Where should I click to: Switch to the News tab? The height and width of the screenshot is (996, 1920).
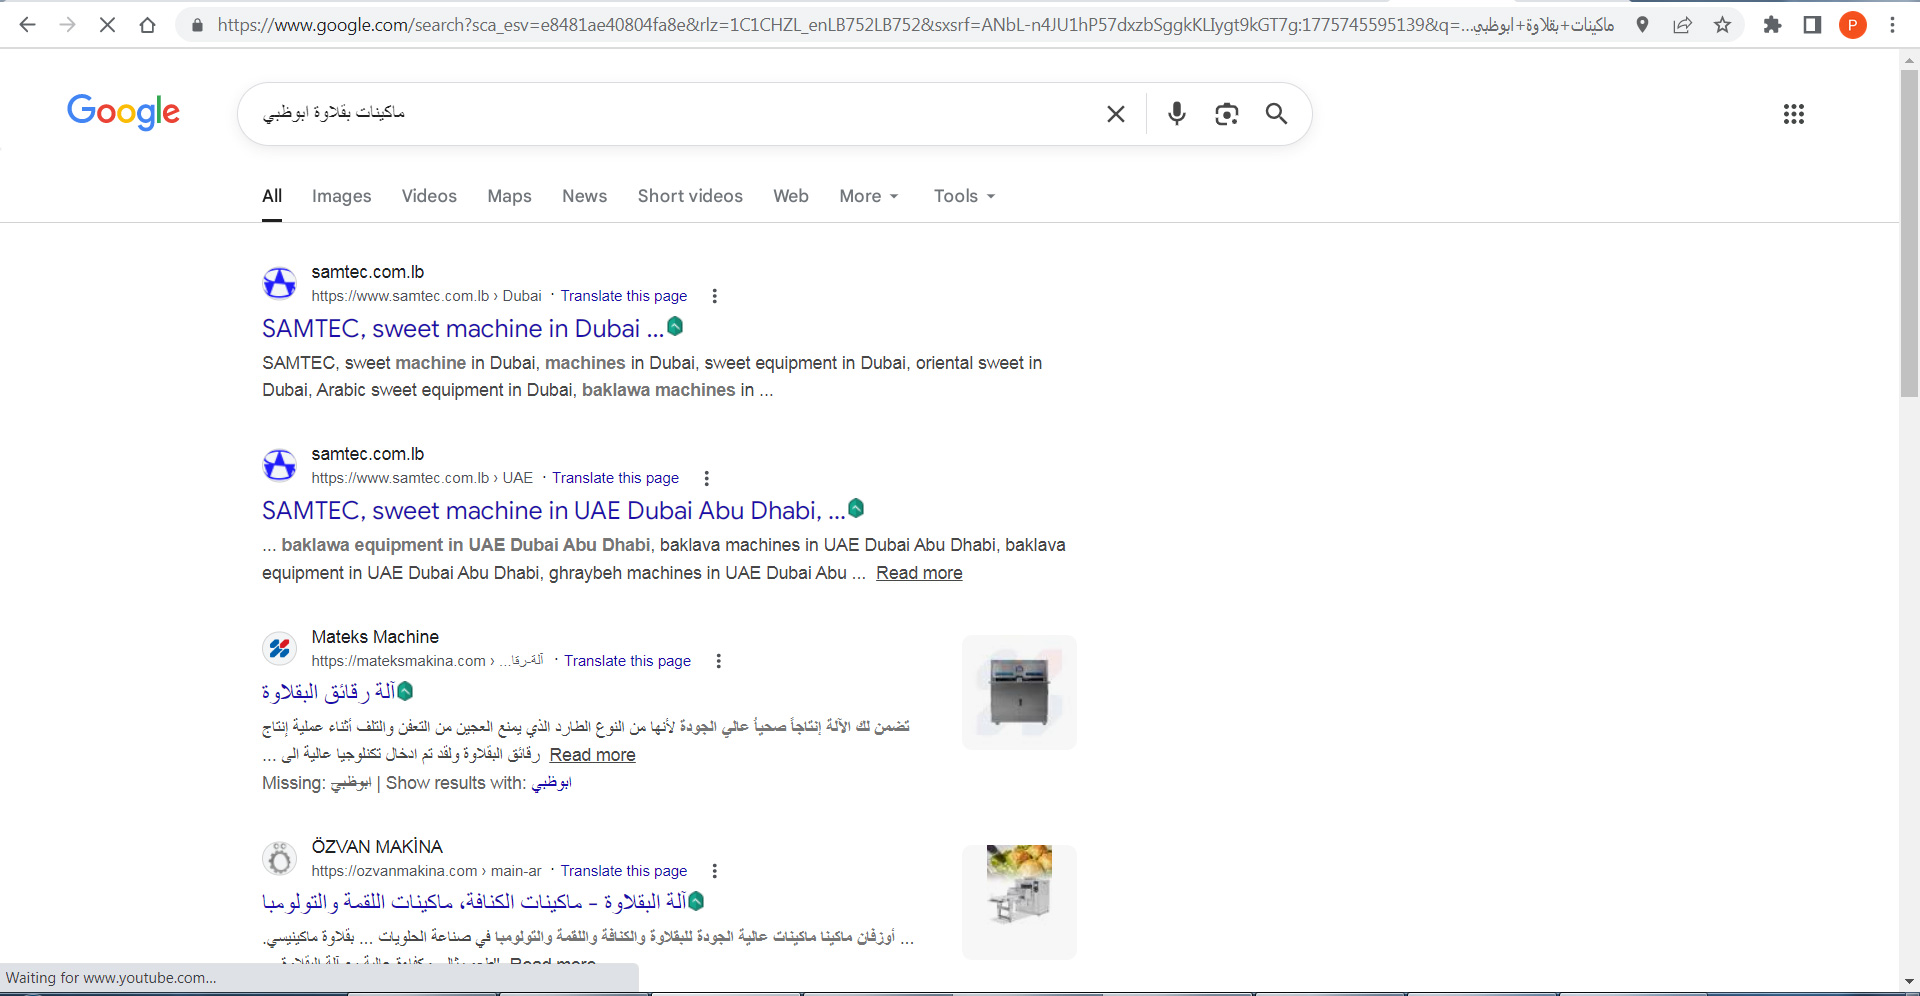tap(584, 196)
